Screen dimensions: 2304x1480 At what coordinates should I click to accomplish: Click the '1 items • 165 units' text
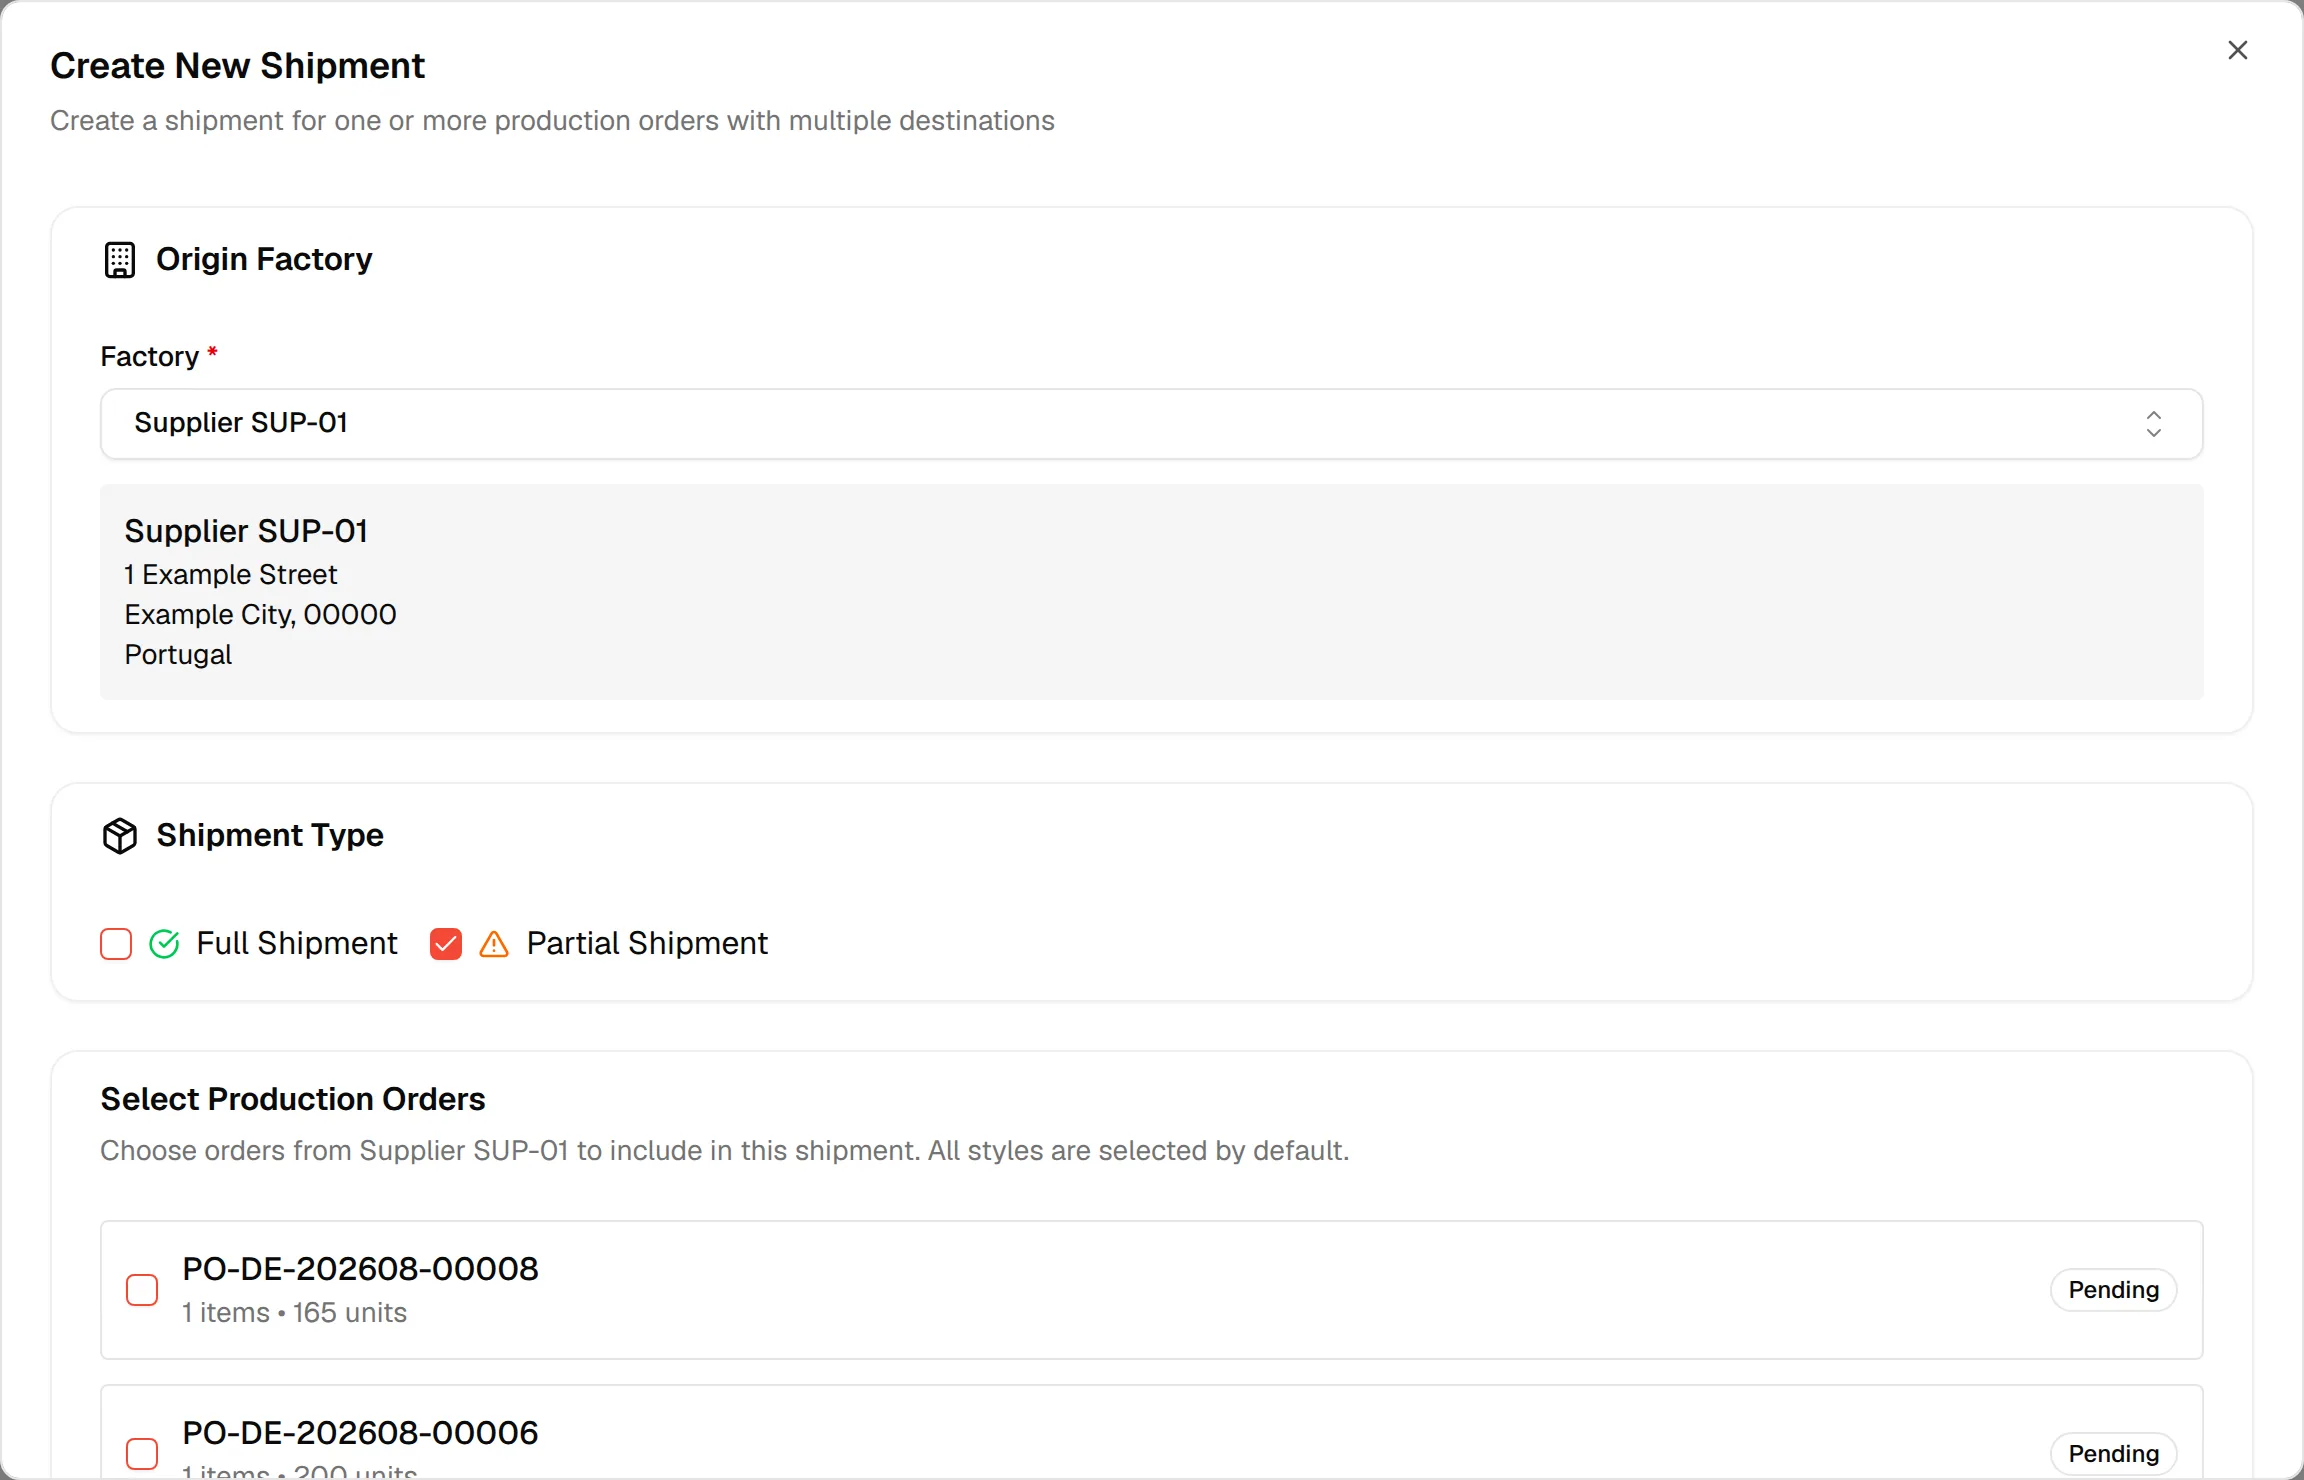pos(294,1313)
